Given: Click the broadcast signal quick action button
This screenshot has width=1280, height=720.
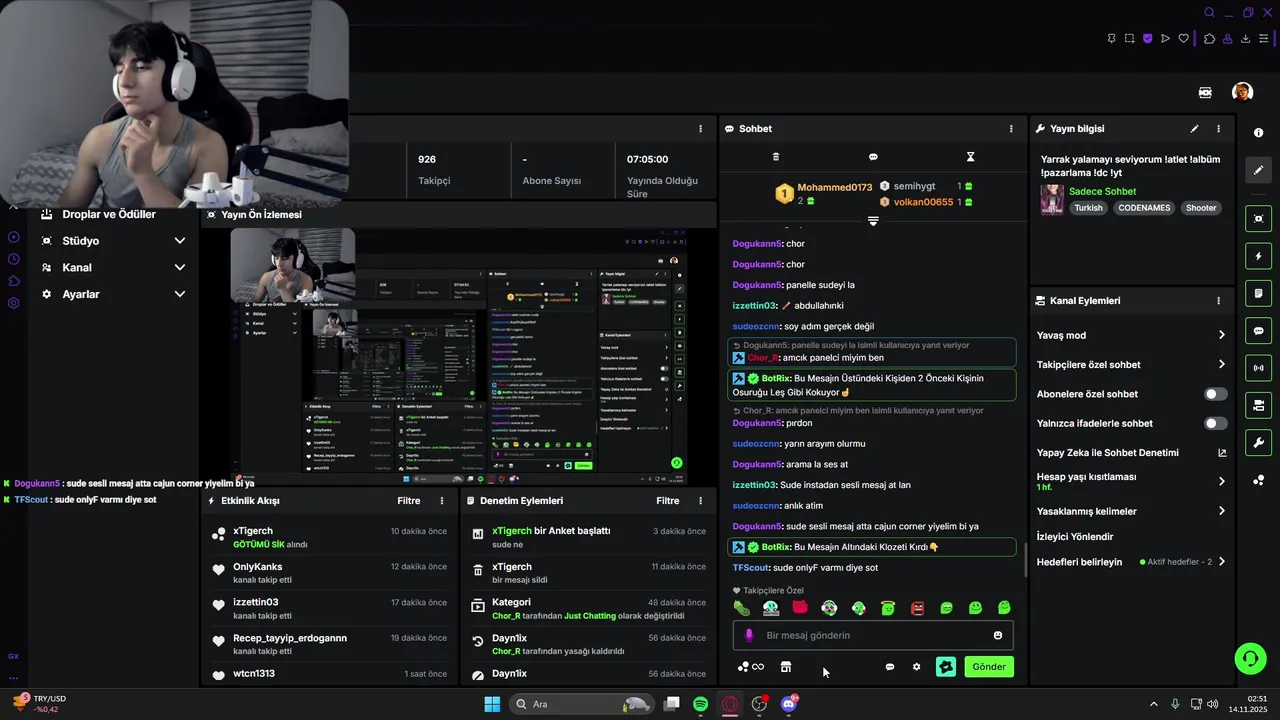Looking at the screenshot, I should 1258,368.
